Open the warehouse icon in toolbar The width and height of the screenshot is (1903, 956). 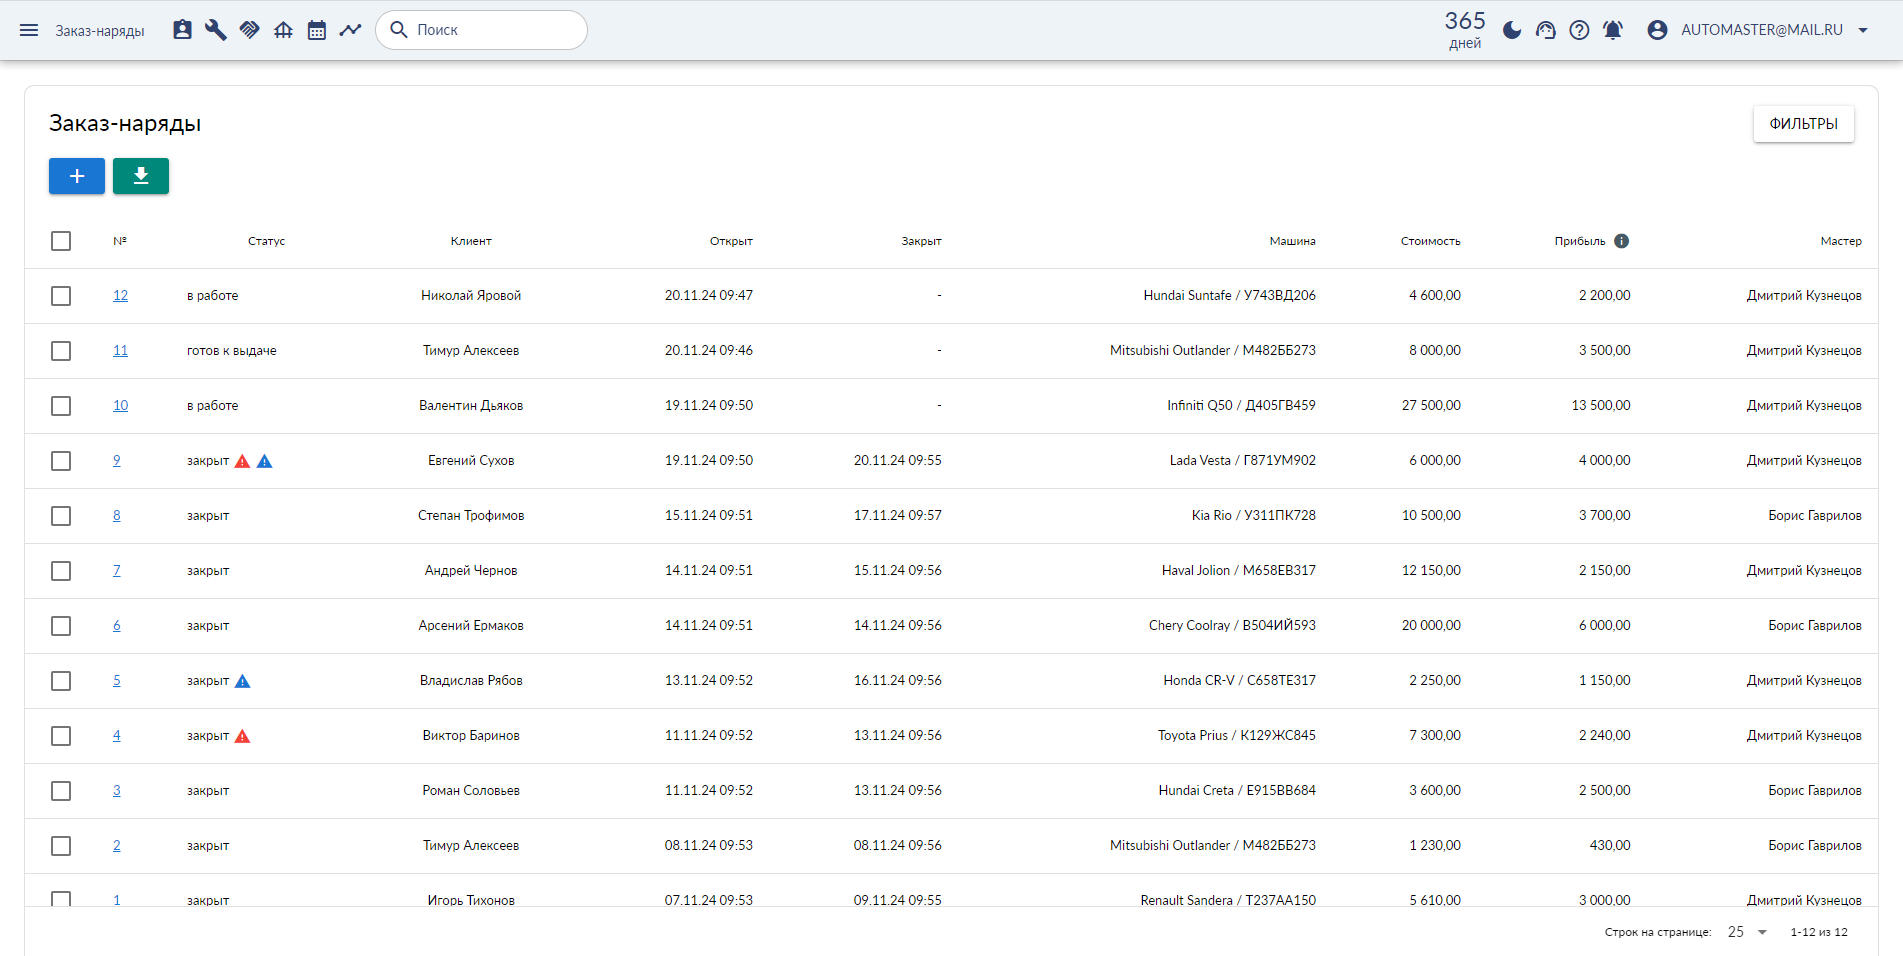pos(284,30)
